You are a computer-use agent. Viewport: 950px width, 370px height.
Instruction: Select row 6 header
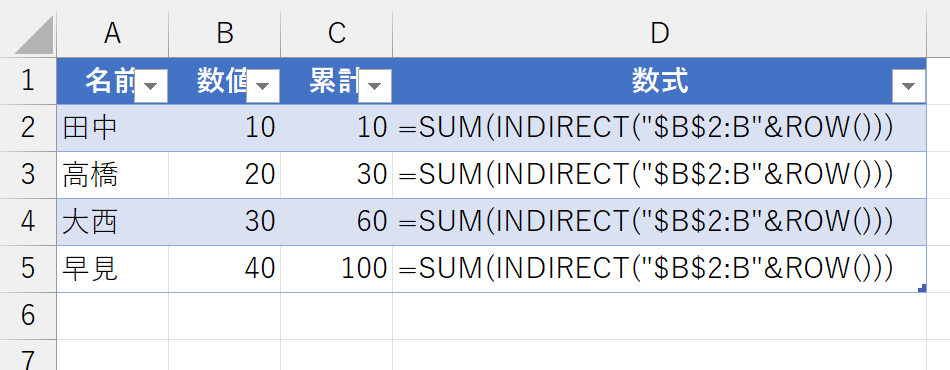point(28,315)
